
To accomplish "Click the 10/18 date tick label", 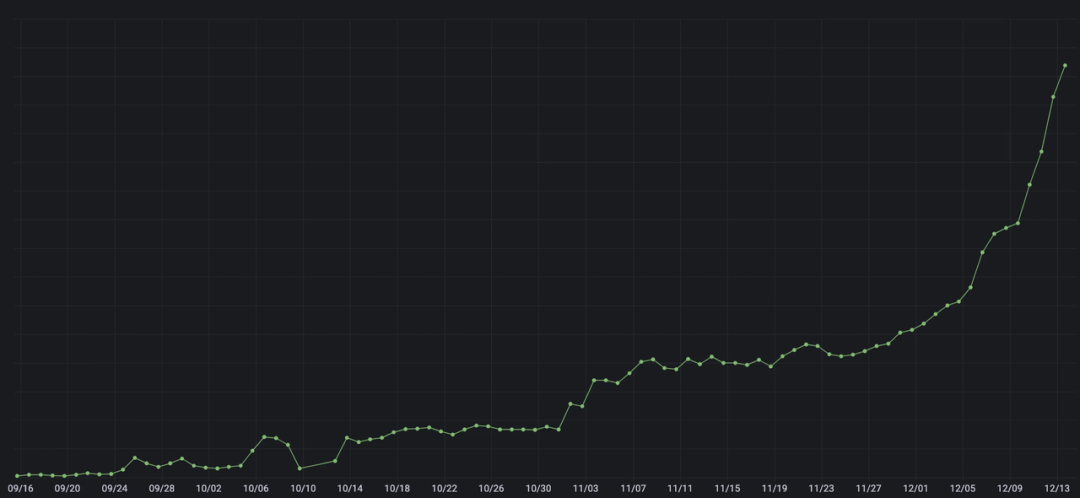I will point(397,489).
